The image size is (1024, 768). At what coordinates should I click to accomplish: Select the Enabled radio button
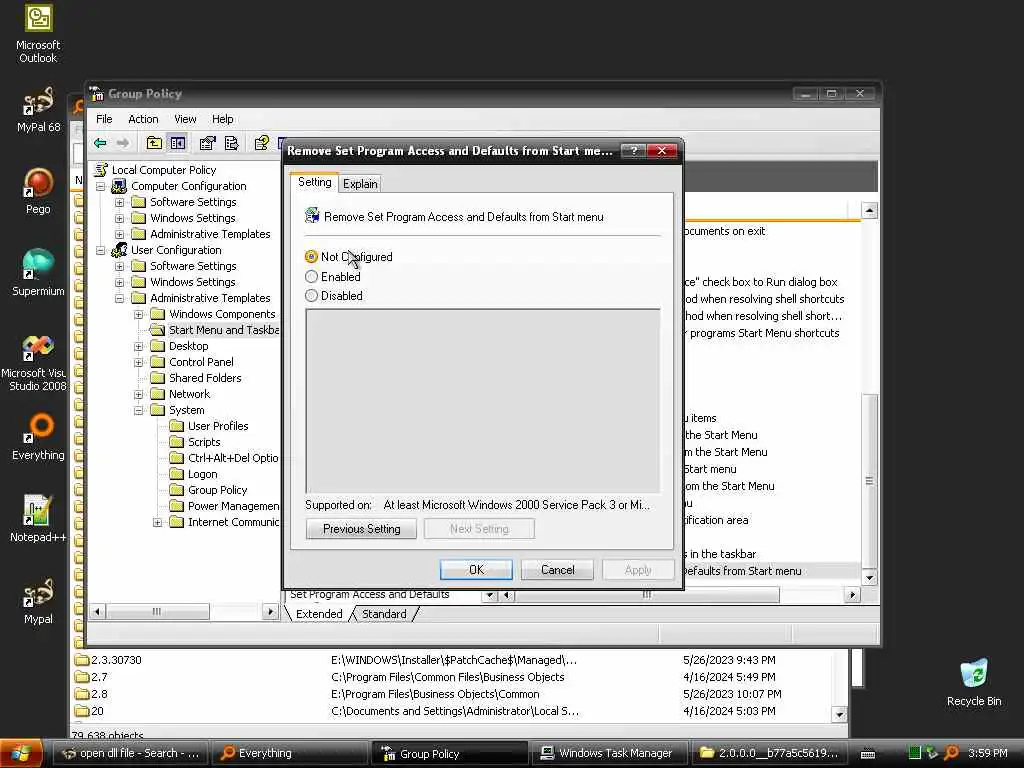click(x=312, y=276)
